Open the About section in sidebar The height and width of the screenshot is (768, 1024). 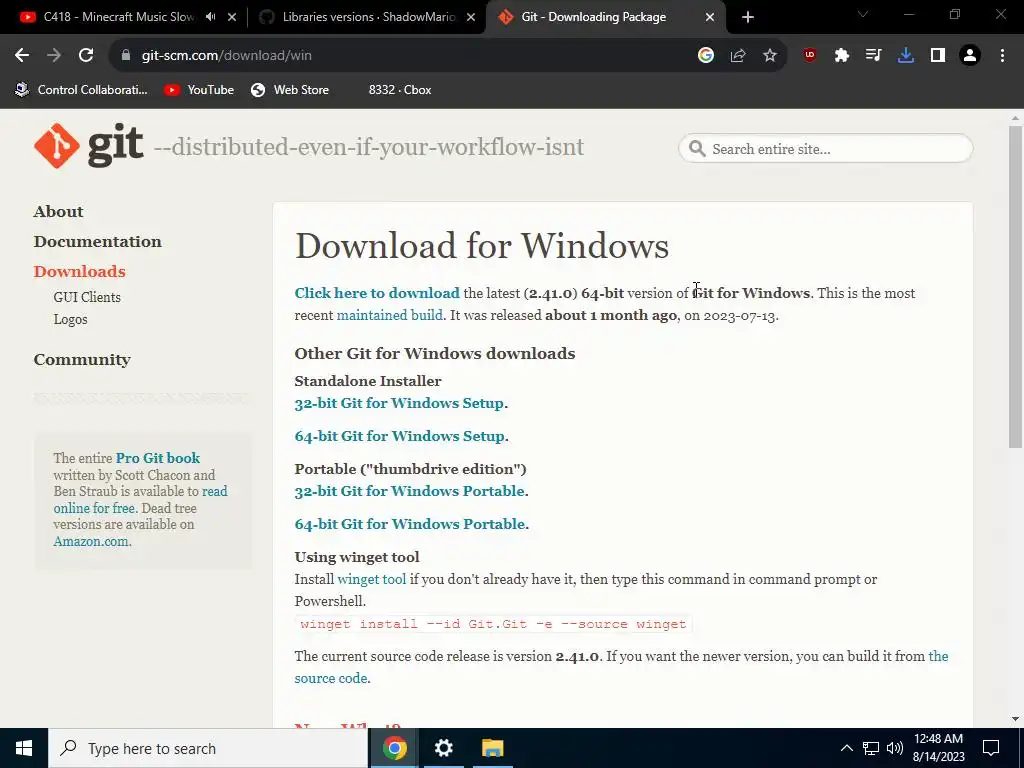58,212
